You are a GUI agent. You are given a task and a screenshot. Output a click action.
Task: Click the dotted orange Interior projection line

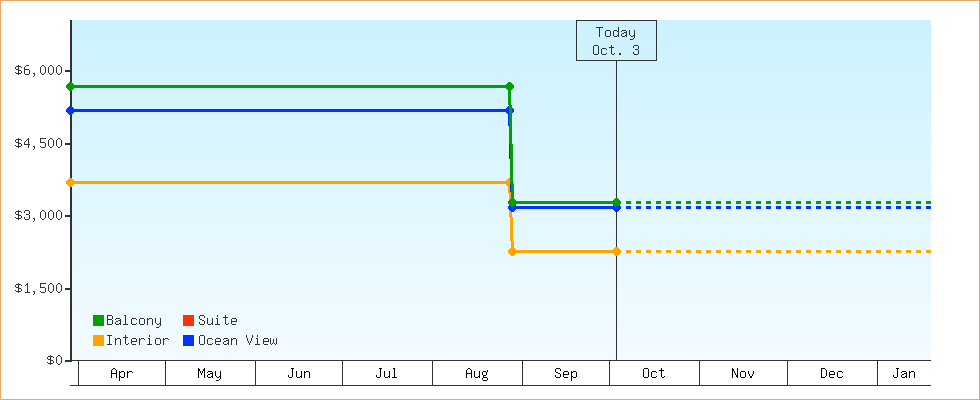[x=780, y=251]
